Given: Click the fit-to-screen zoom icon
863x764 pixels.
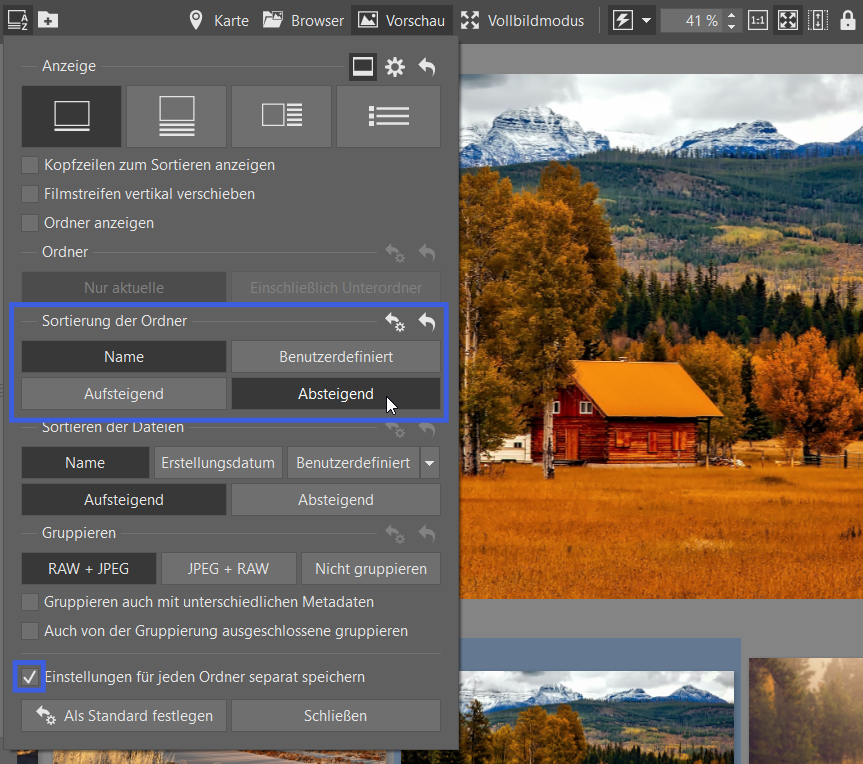Looking at the screenshot, I should pyautogui.click(x=788, y=20).
